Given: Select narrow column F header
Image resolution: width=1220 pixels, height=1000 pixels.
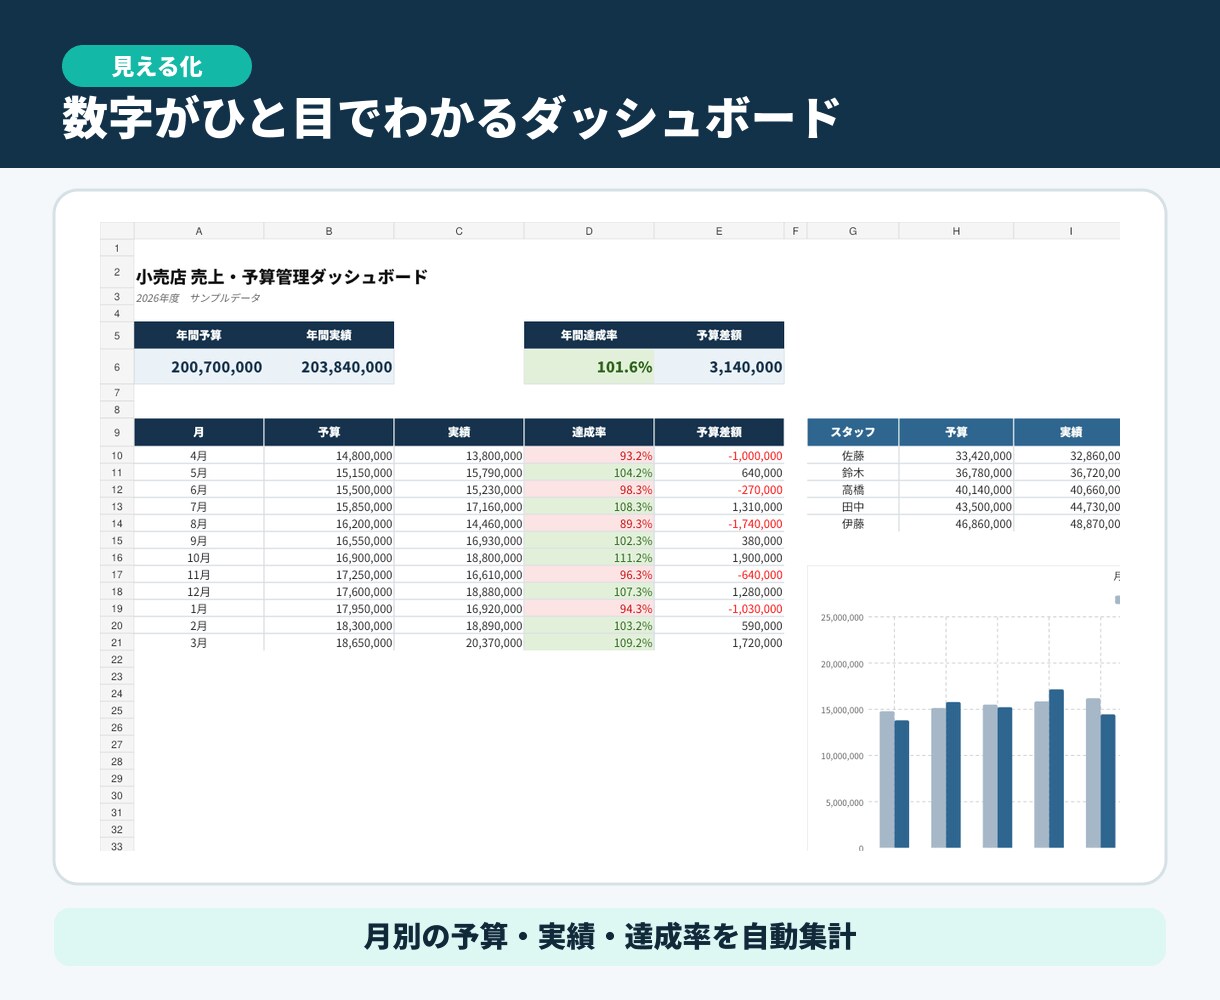Looking at the screenshot, I should click(x=796, y=231).
